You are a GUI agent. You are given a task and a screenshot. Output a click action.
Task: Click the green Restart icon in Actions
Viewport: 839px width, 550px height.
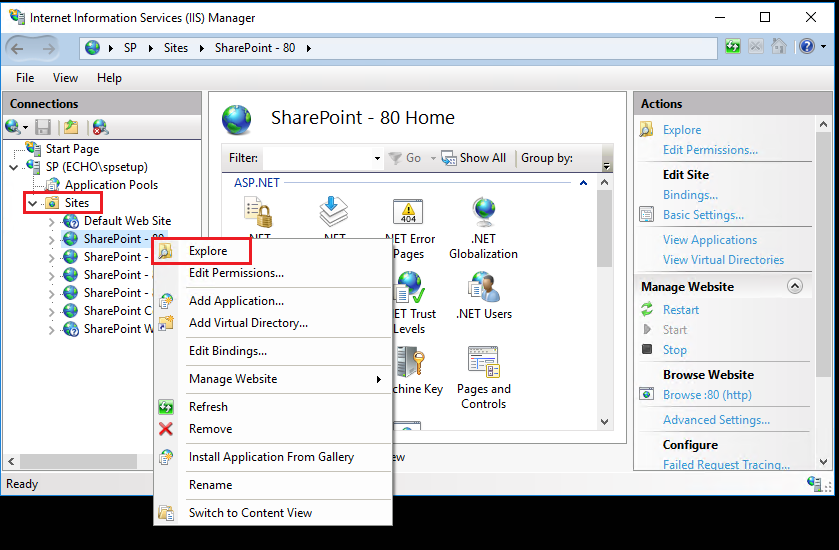(647, 309)
